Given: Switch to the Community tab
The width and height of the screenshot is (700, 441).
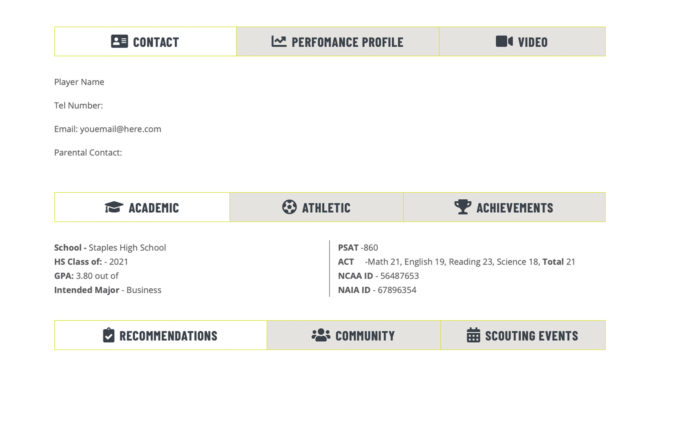Looking at the screenshot, I should point(354,335).
